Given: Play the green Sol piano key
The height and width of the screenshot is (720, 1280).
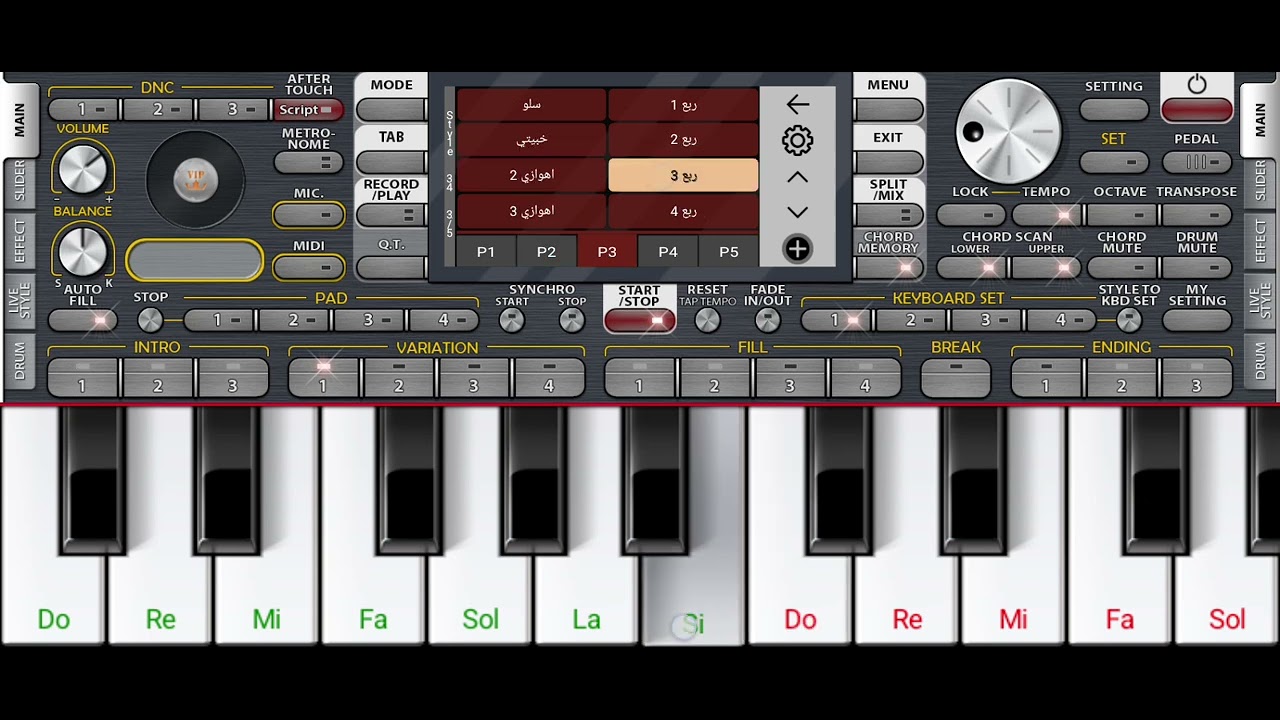Looking at the screenshot, I should (x=480, y=600).
